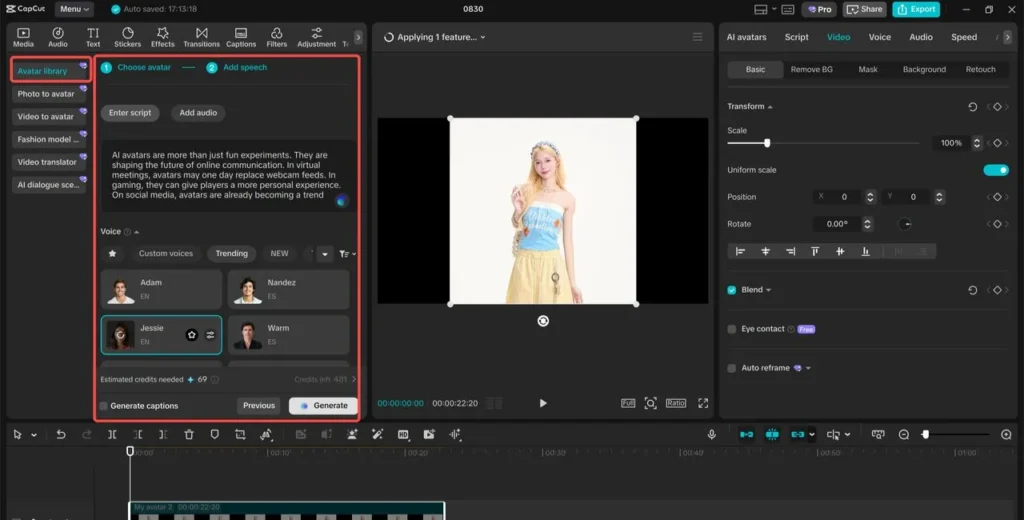This screenshot has height=520, width=1024.
Task: Select the Add audio option
Action: tap(198, 113)
